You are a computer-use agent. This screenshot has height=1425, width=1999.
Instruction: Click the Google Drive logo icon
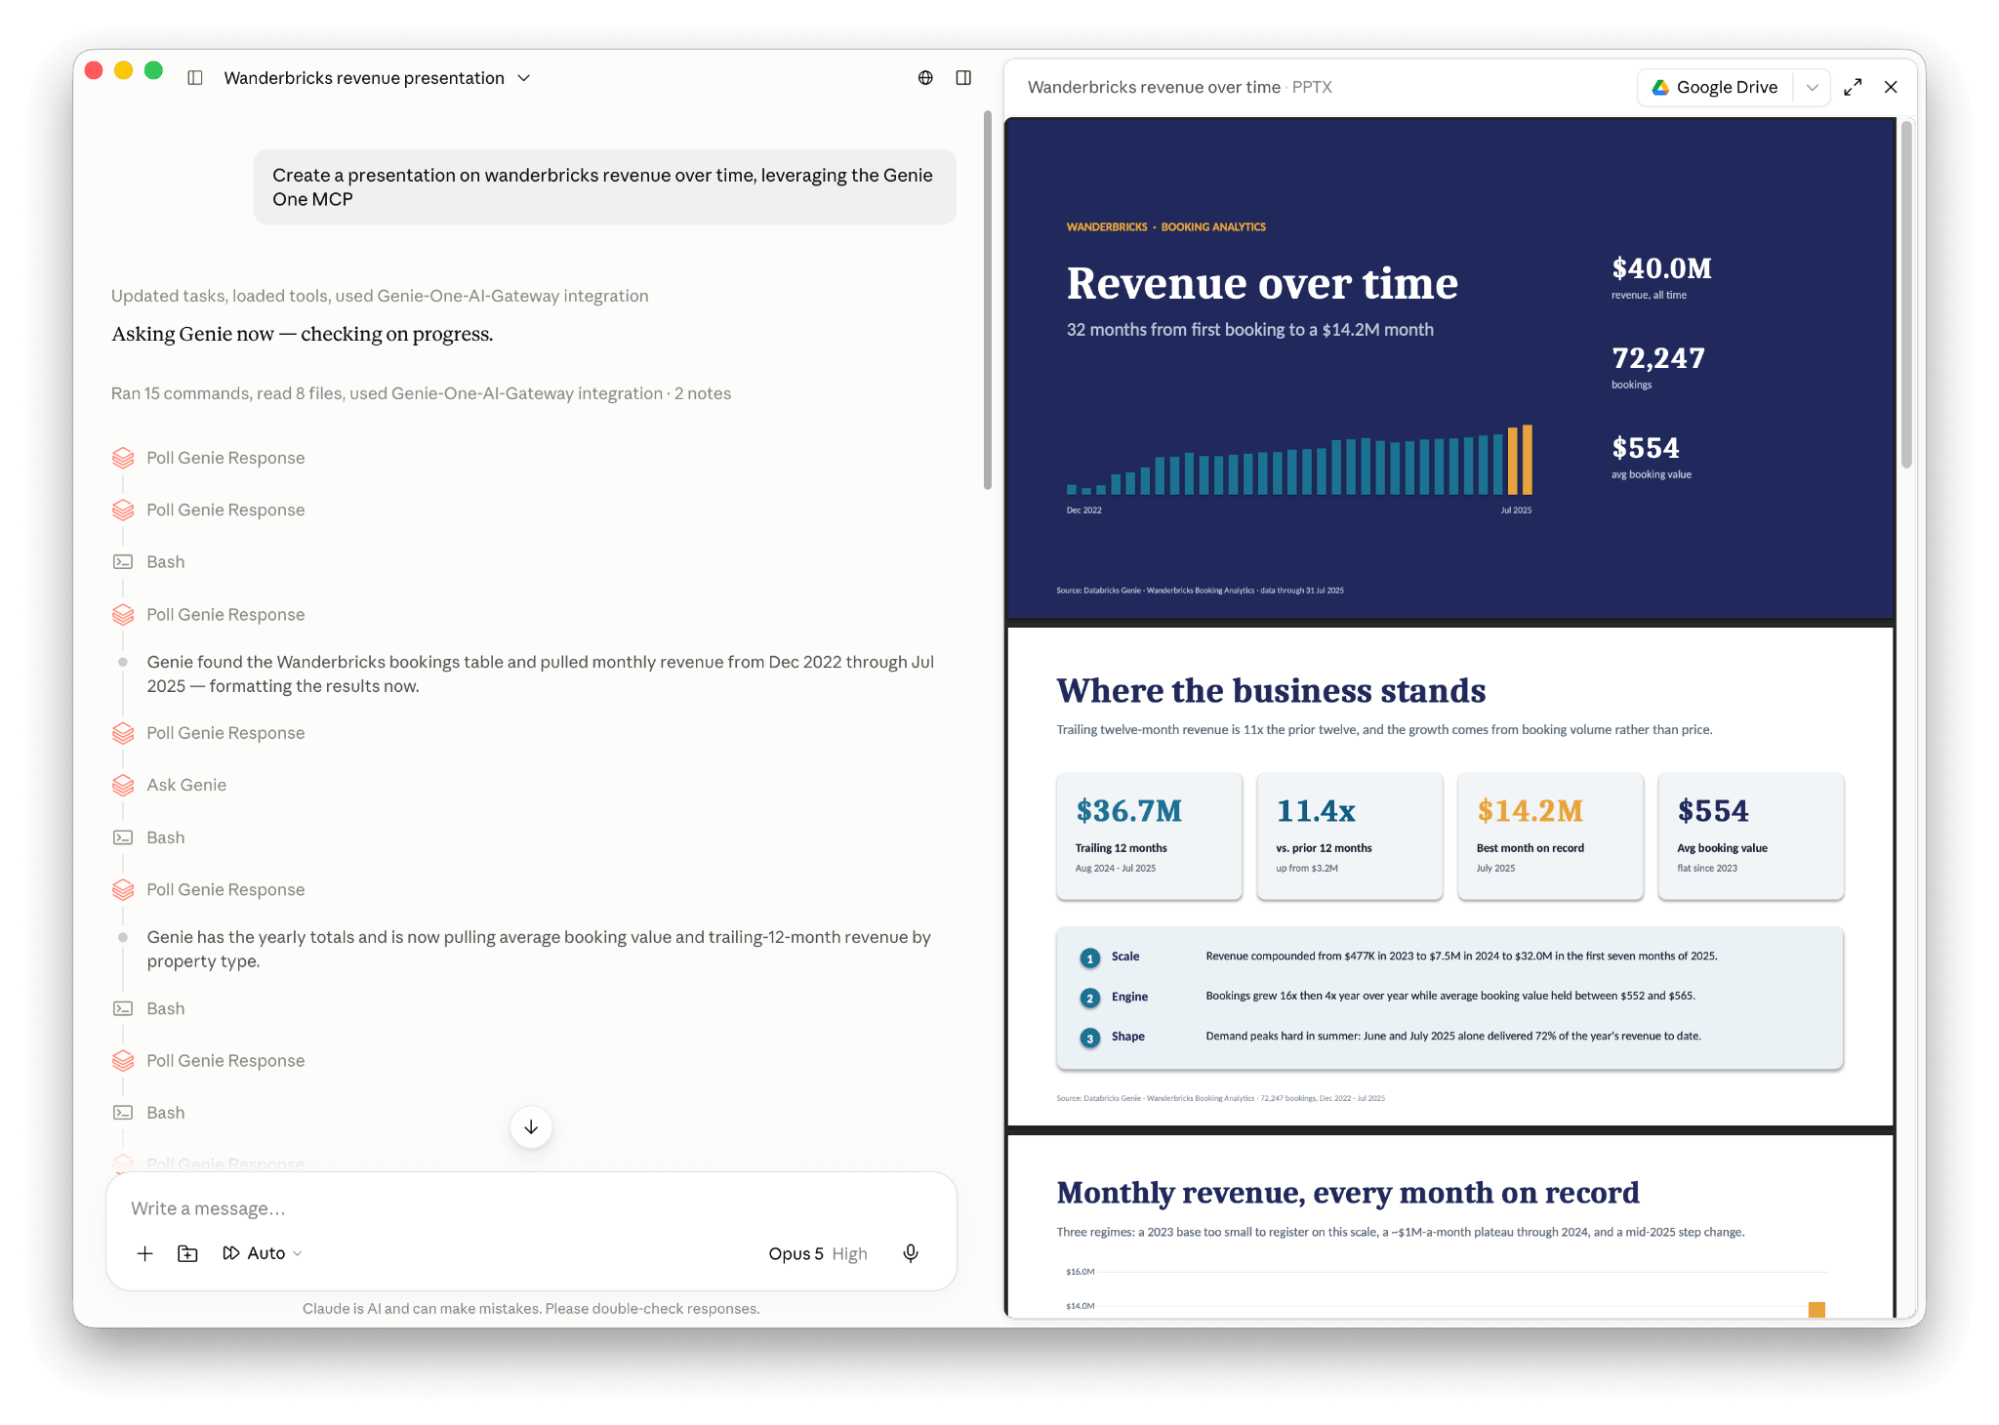point(1660,87)
